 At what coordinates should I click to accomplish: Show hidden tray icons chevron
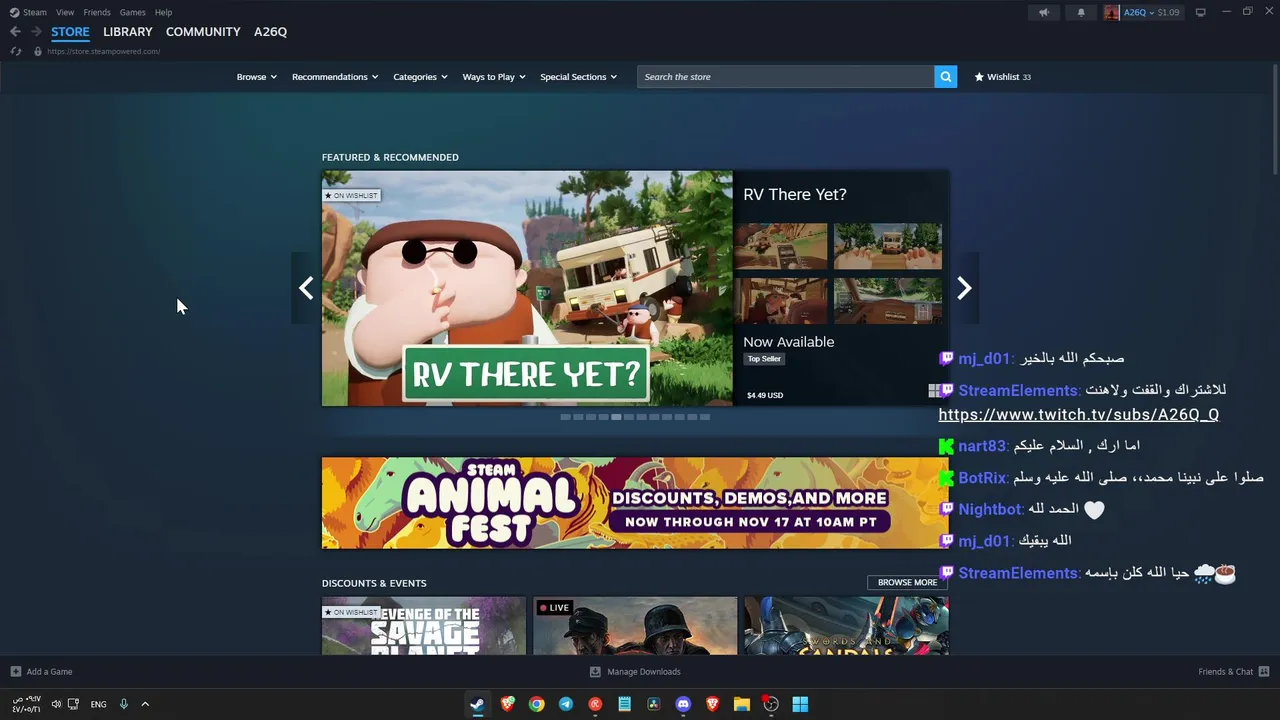point(145,704)
